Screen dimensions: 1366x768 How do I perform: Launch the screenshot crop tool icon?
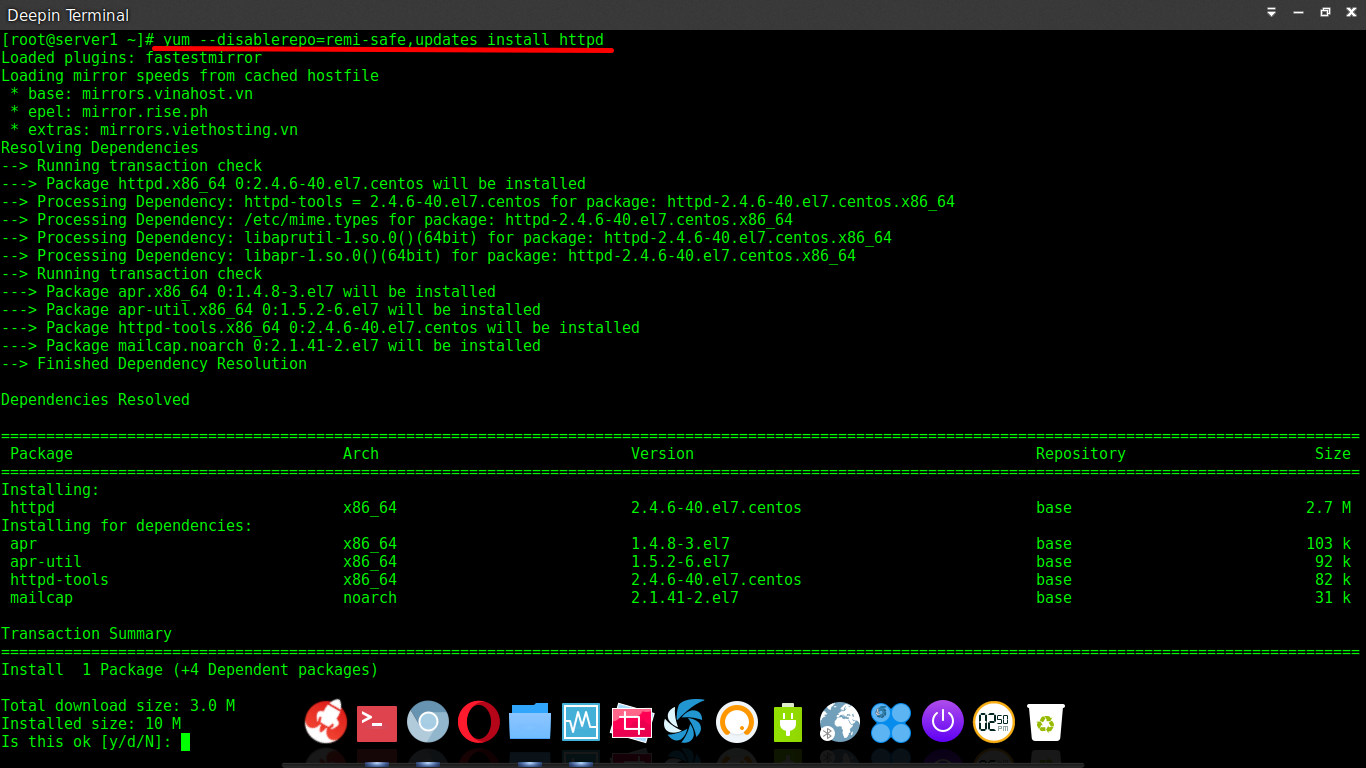pos(632,721)
